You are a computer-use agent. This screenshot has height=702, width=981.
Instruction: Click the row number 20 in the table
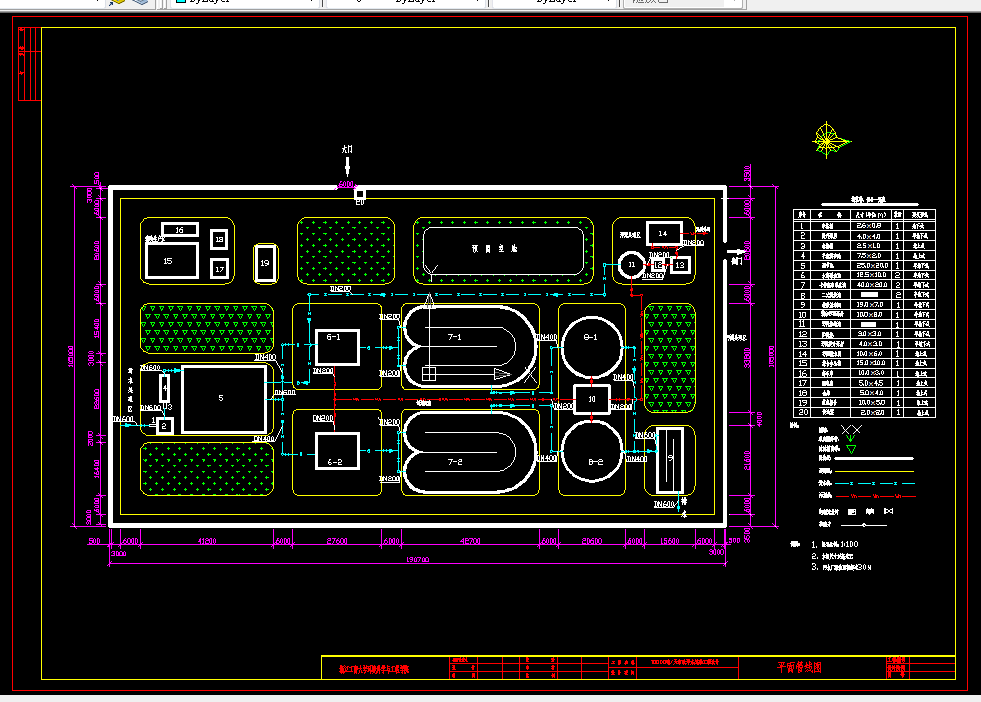point(803,412)
